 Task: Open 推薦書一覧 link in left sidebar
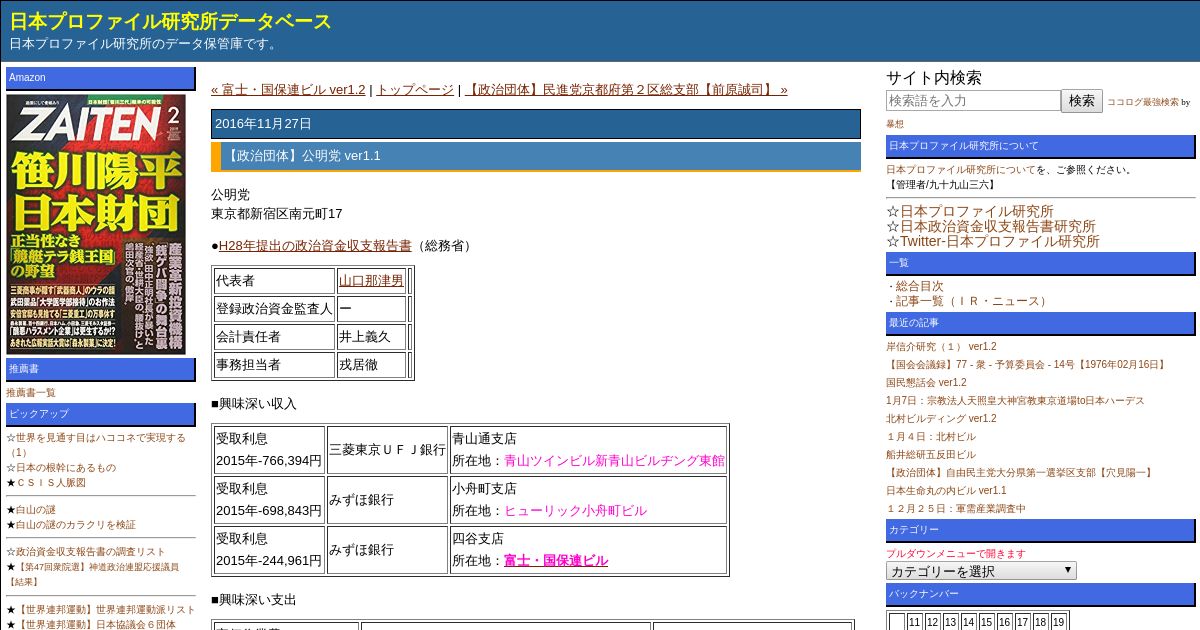(x=31, y=393)
